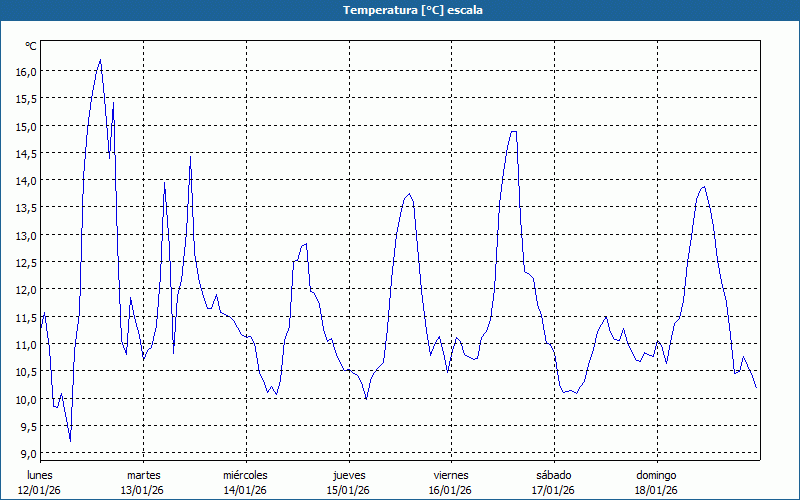The height and width of the screenshot is (500, 800).
Task: Click the 'domingo' day label
Action: pos(656,474)
